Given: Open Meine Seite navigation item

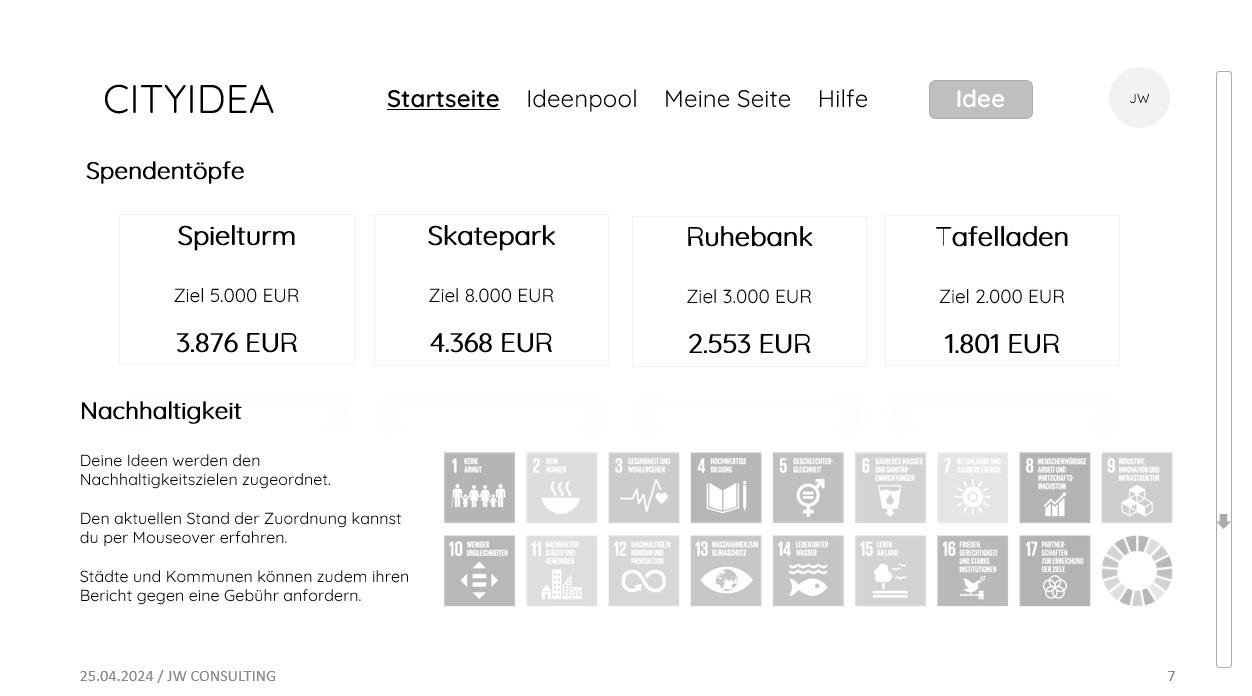Looking at the screenshot, I should 727,99.
